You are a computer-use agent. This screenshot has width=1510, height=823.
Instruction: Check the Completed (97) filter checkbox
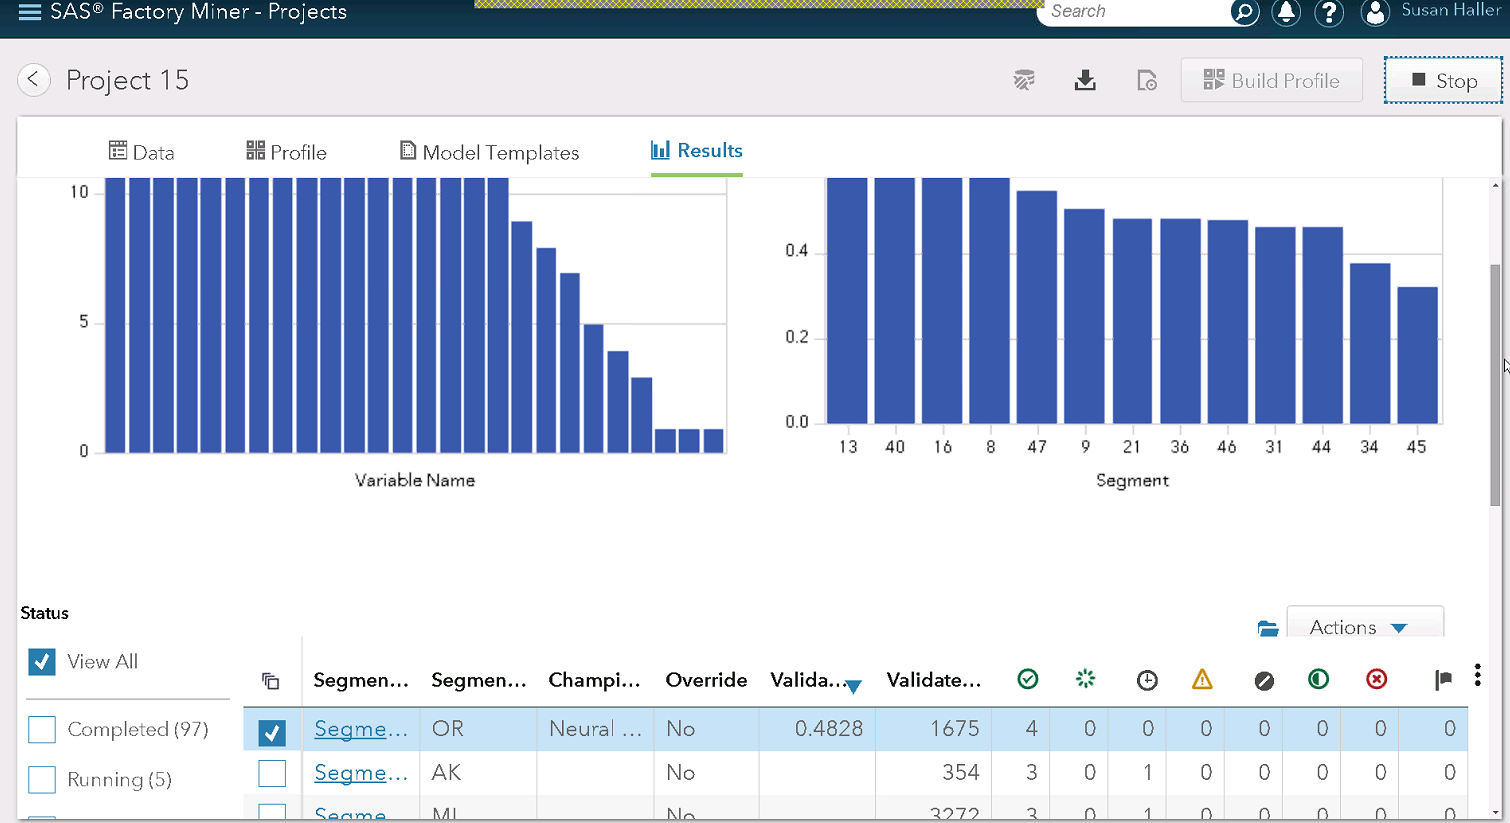pos(42,730)
